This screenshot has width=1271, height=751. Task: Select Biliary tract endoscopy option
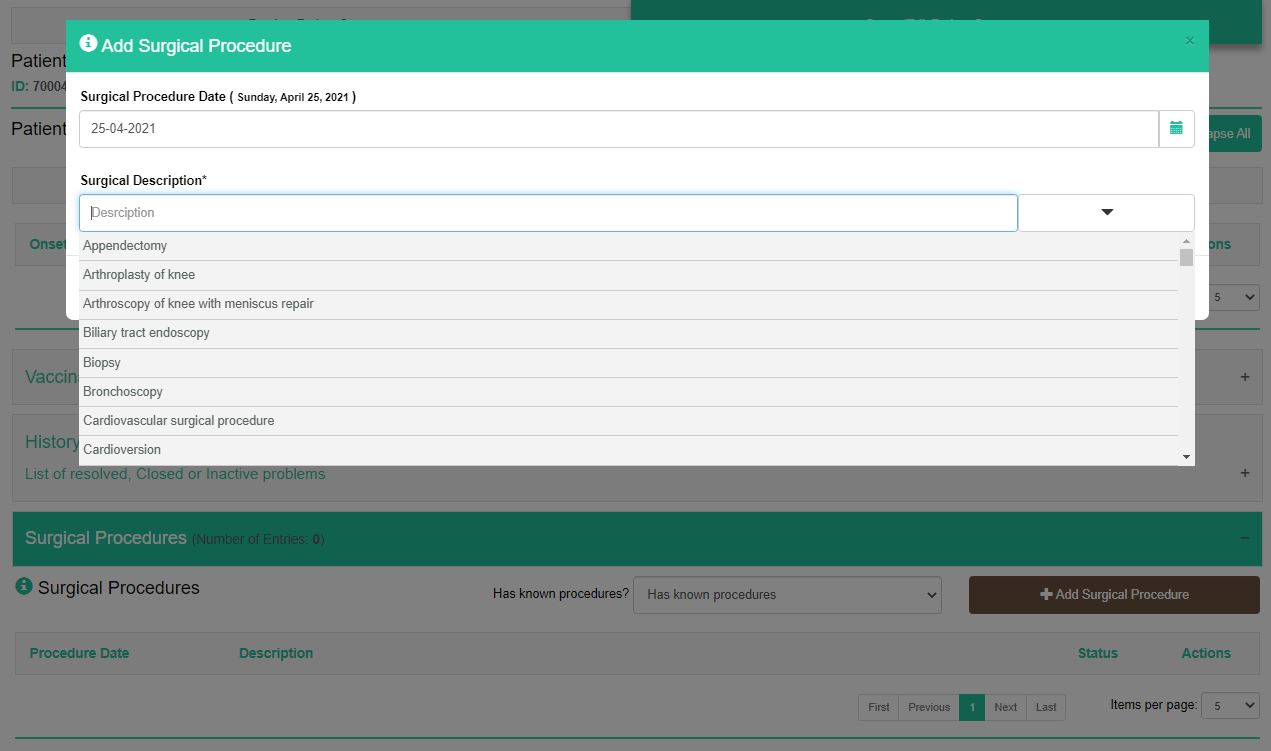pos(146,333)
